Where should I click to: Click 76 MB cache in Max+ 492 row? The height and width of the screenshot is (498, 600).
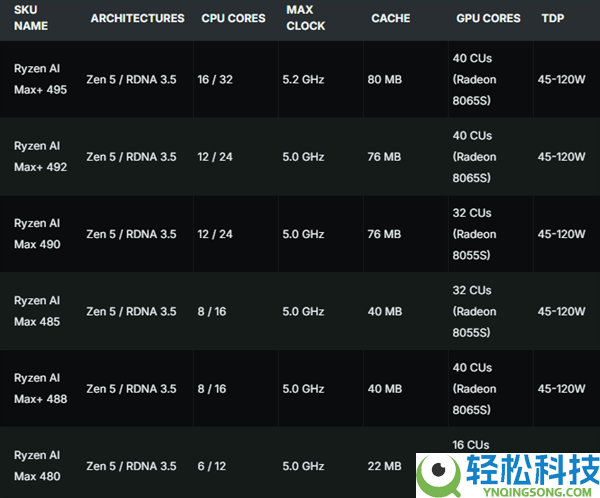384,157
